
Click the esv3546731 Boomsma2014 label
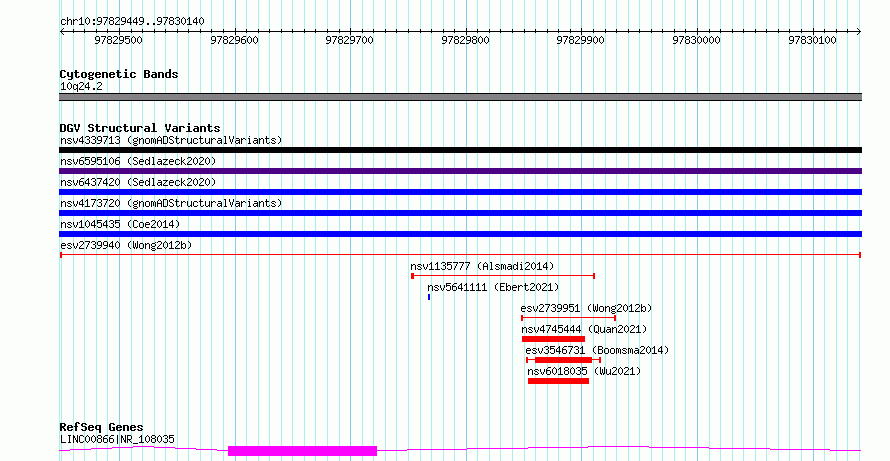597,350
